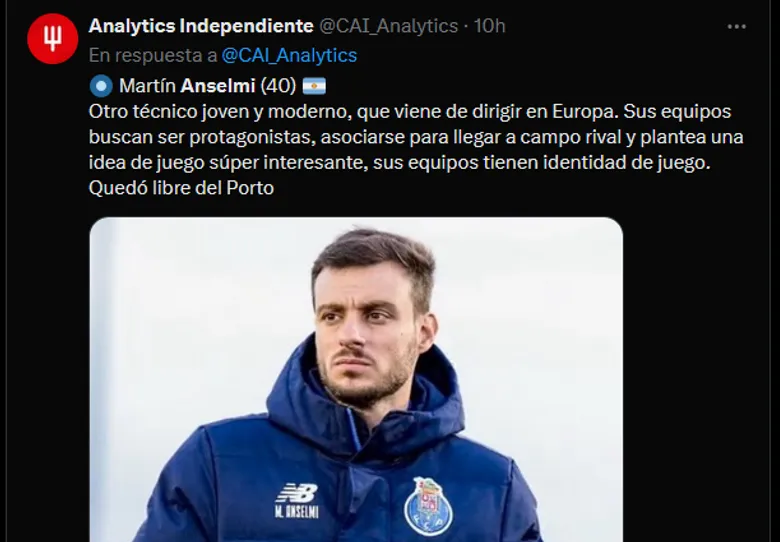
Task: Click the blue circle emoji before Martín
Action: coord(100,85)
